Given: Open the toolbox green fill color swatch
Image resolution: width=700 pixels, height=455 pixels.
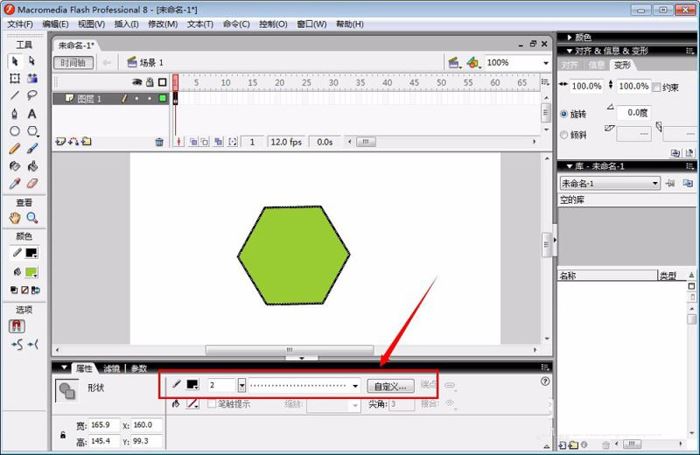Looking at the screenshot, I should [x=31, y=272].
